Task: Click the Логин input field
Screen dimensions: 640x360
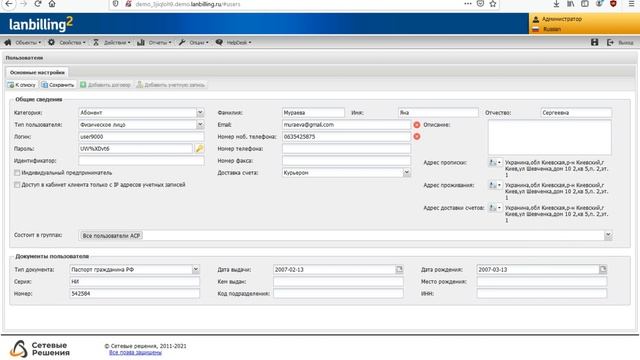Action: tap(141, 137)
